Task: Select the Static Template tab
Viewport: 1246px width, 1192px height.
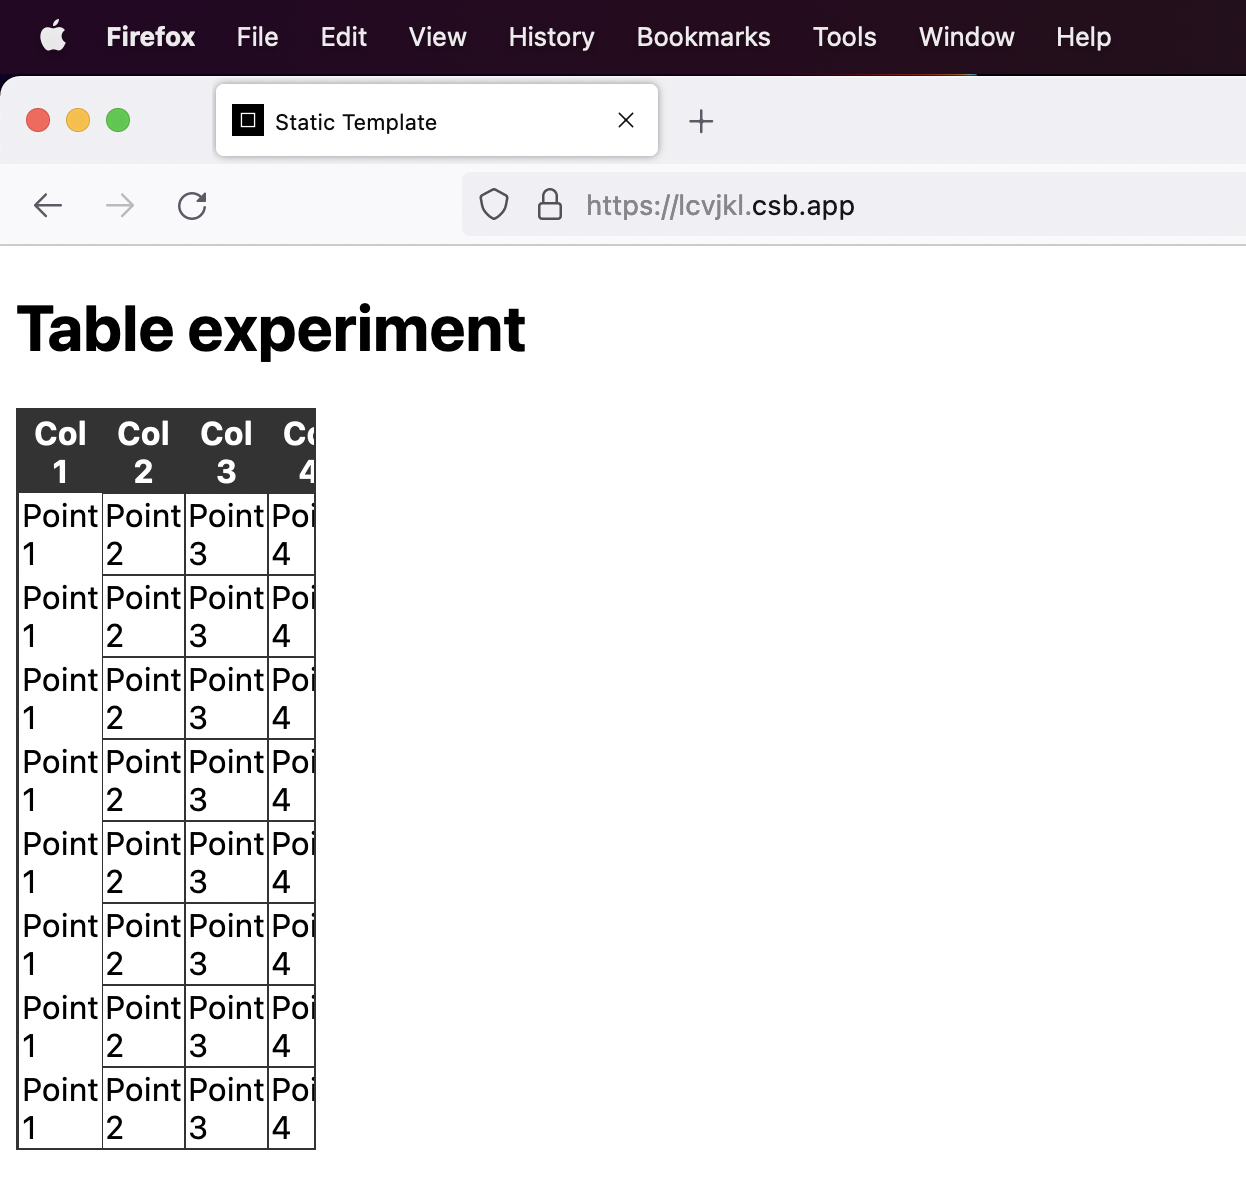Action: [x=437, y=121]
